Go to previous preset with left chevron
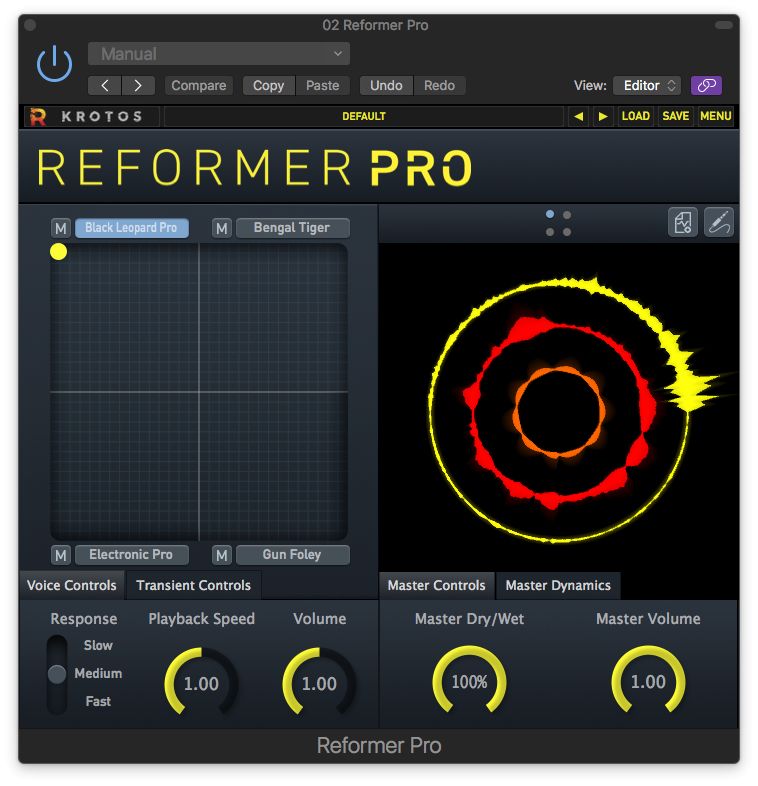 pyautogui.click(x=104, y=86)
